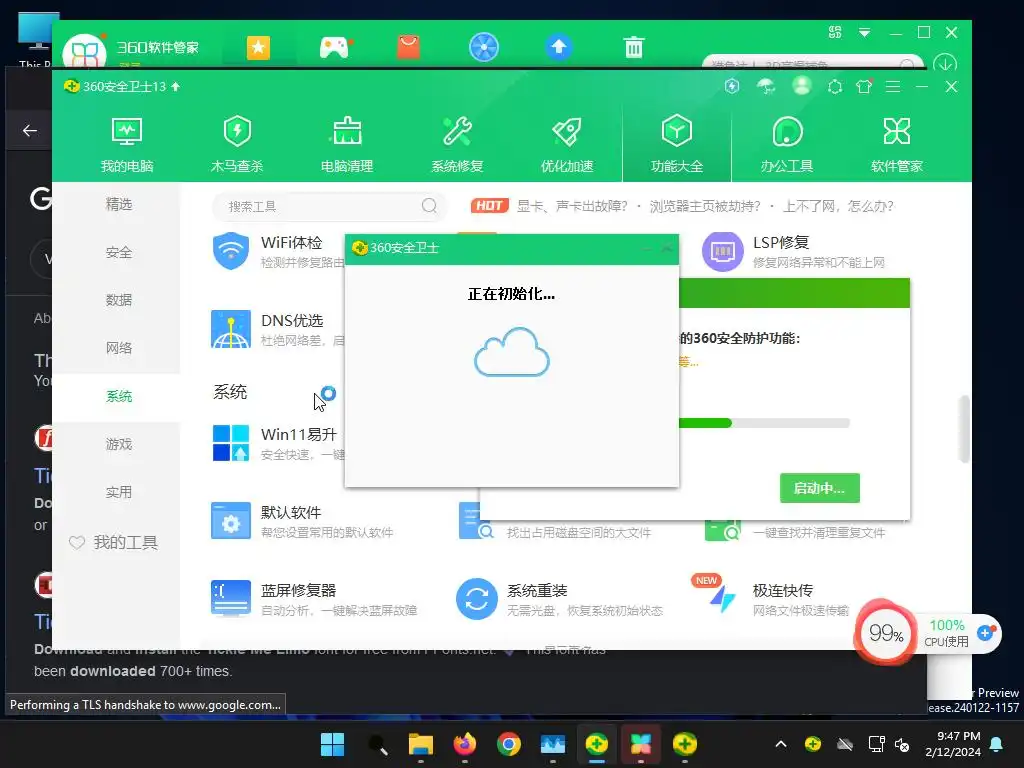
Task: Select 系统 category in sidebar
Action: 118,396
